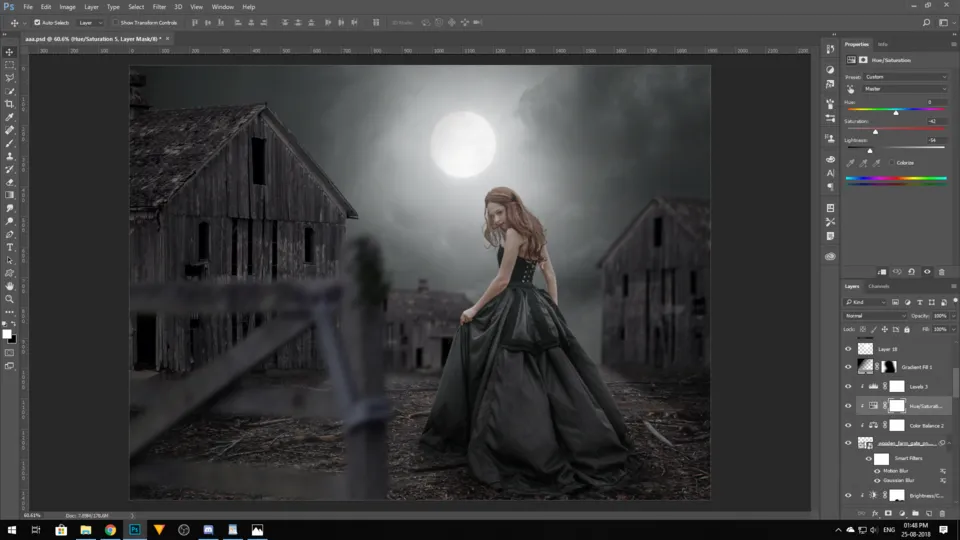Select the Crop tool in the toolbar
The width and height of the screenshot is (960, 540).
pyautogui.click(x=10, y=104)
